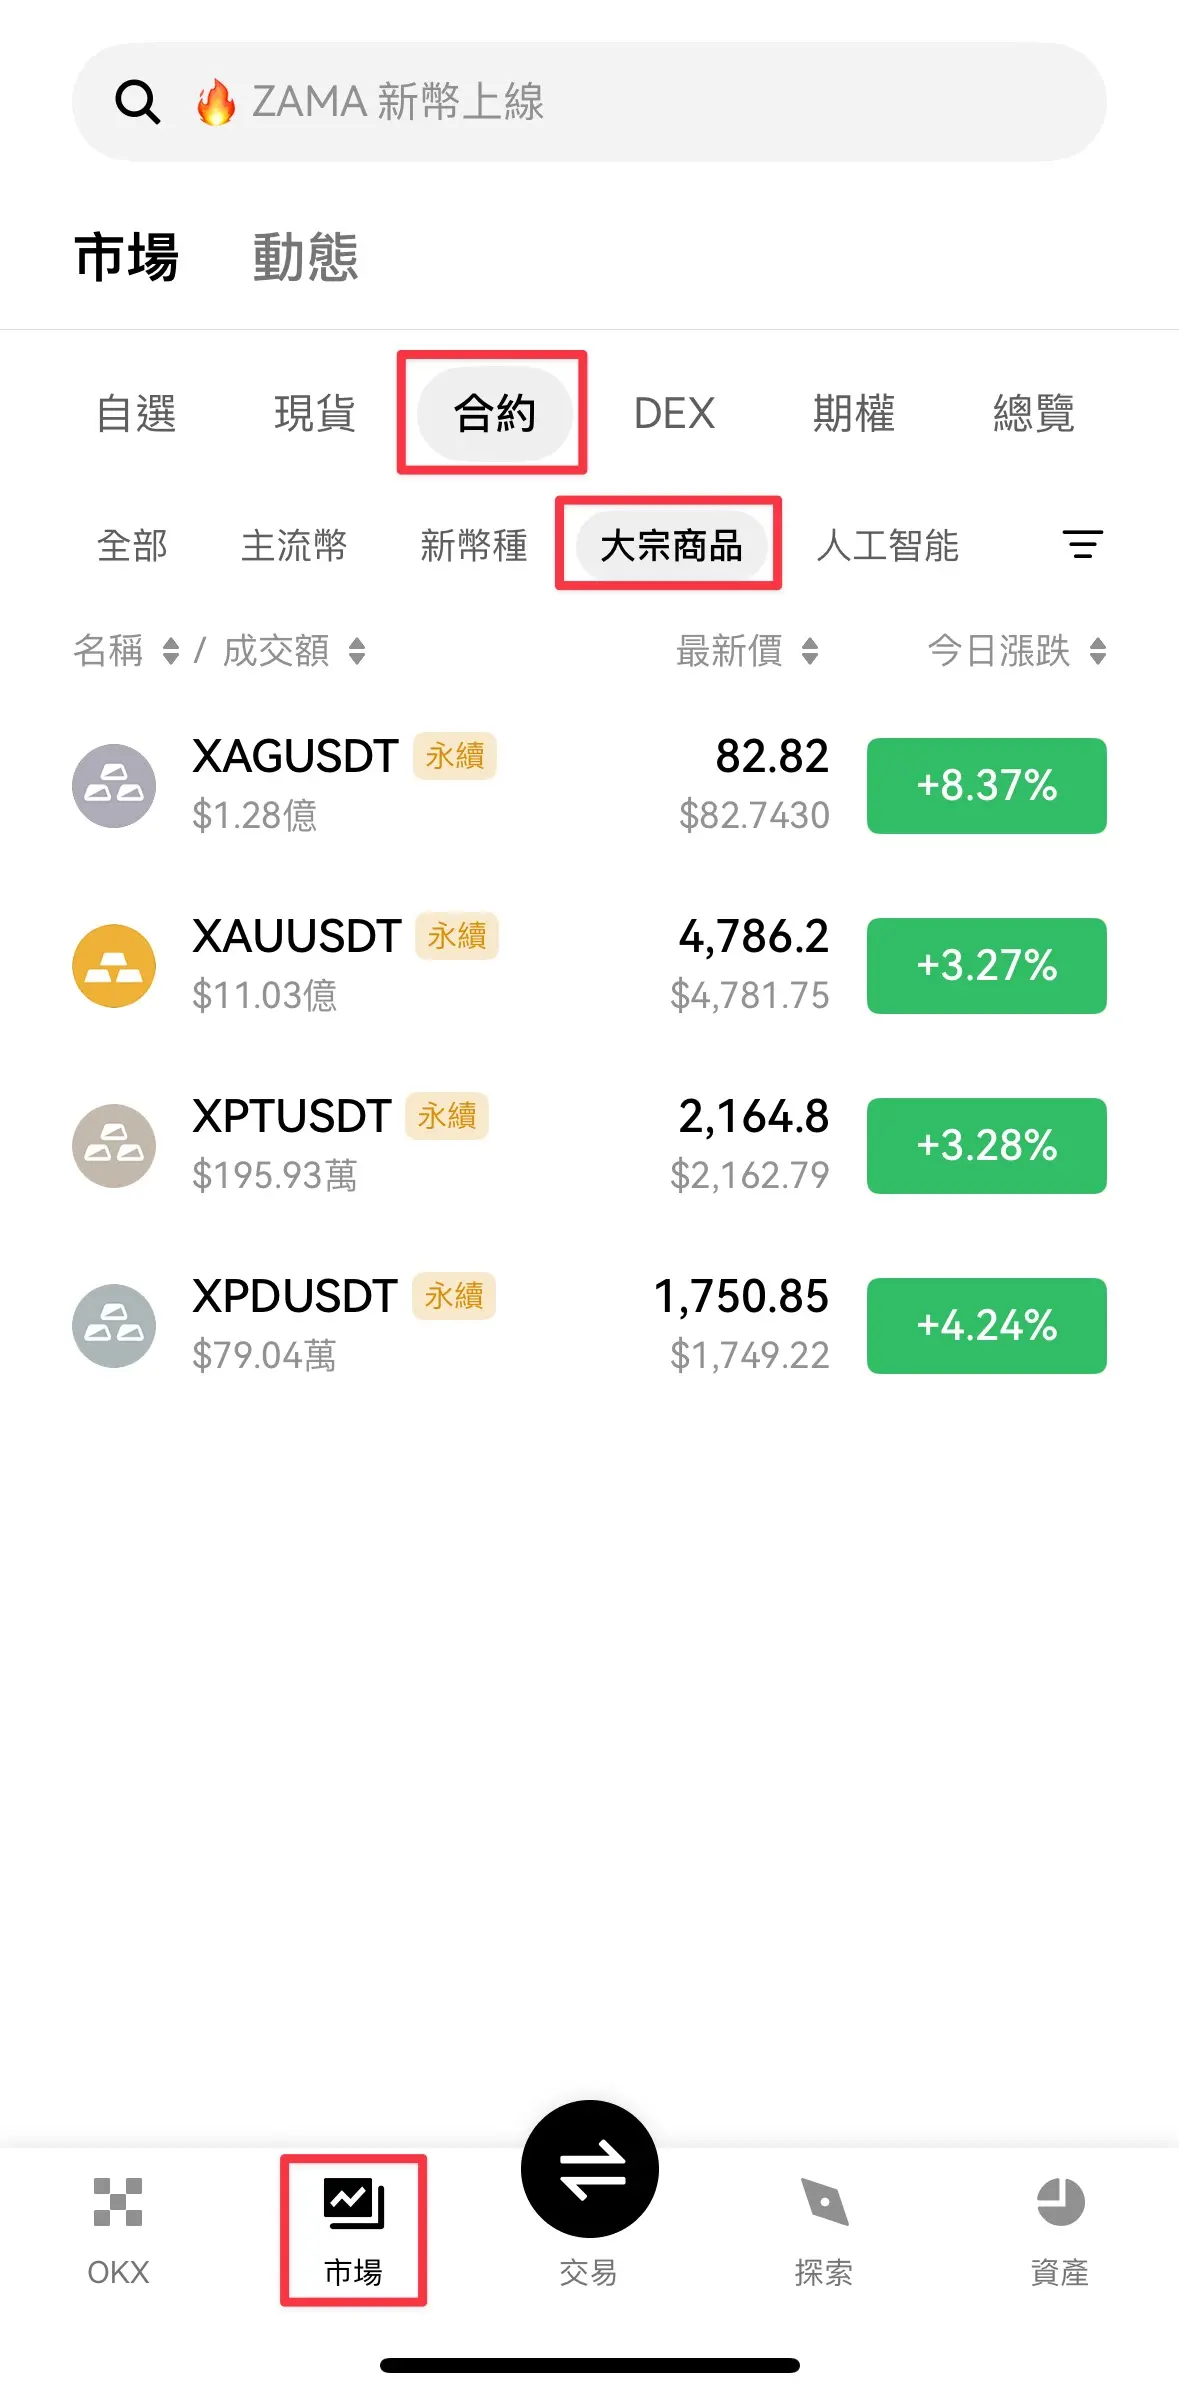Switch to the 現貨 tab
The height and width of the screenshot is (2397, 1179).
315,413
